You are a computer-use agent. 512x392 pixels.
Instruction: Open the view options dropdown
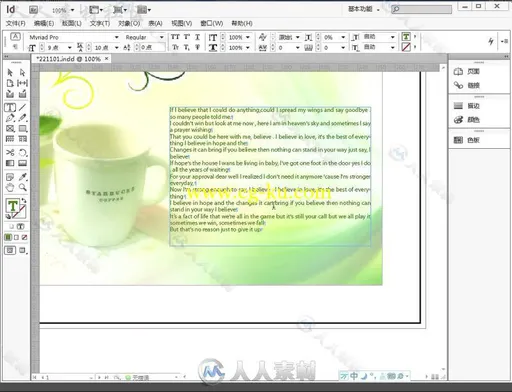(96, 10)
